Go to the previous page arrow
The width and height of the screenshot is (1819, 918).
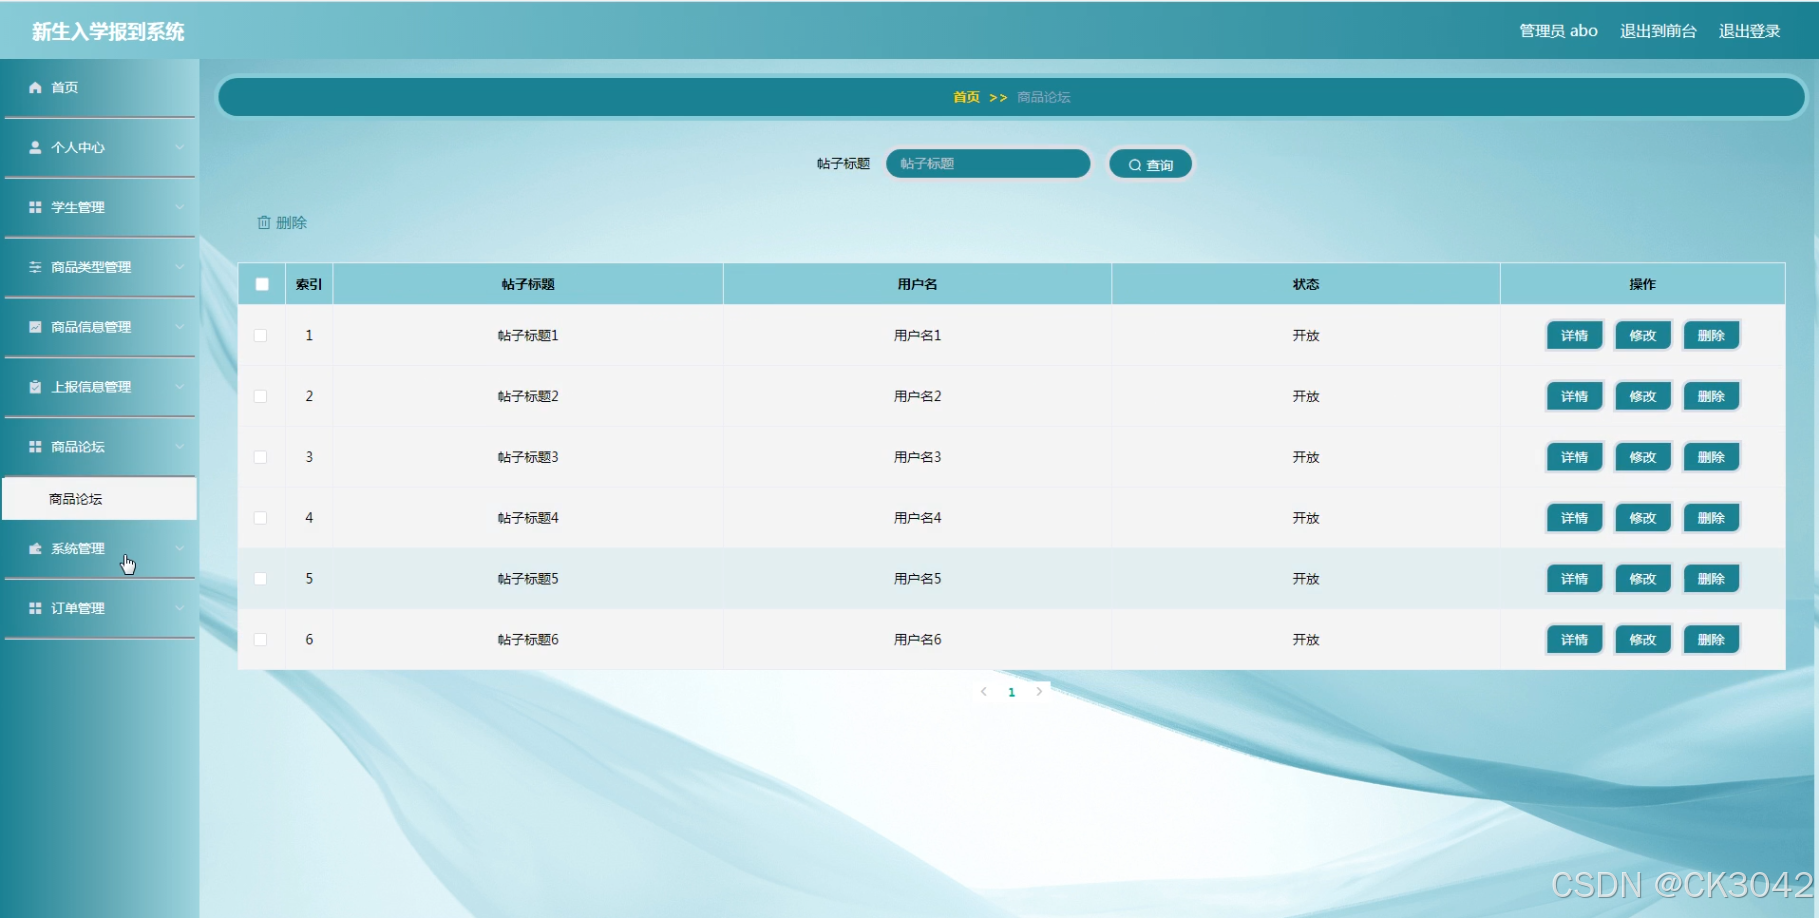[x=984, y=692]
